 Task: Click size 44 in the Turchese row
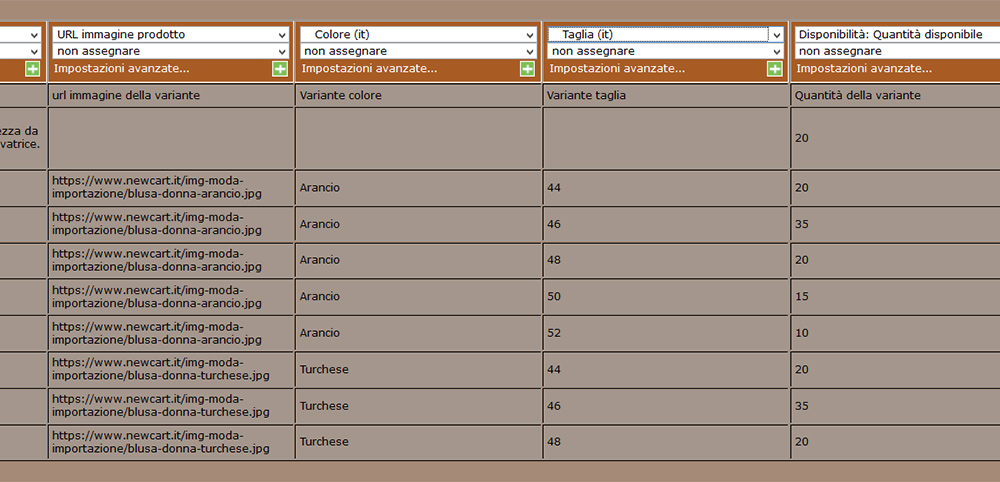tap(554, 370)
